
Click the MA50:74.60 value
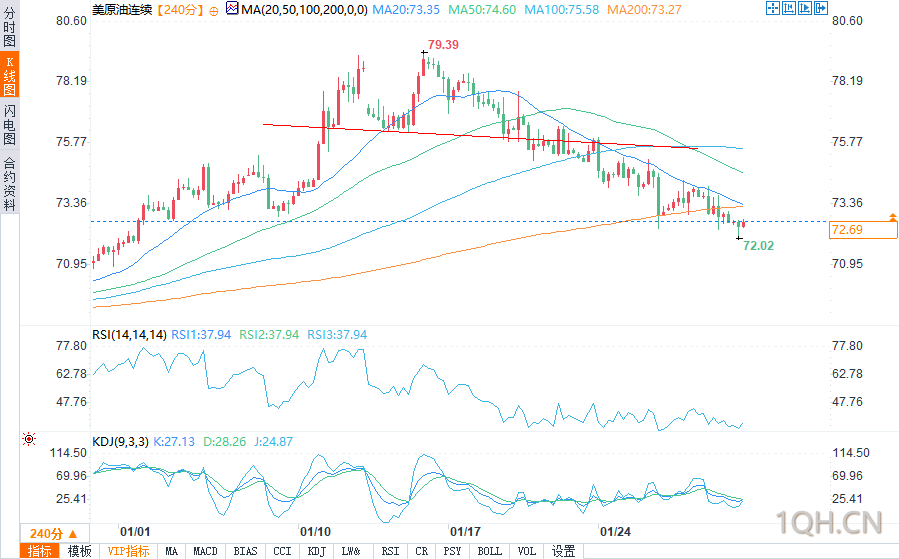pos(482,10)
